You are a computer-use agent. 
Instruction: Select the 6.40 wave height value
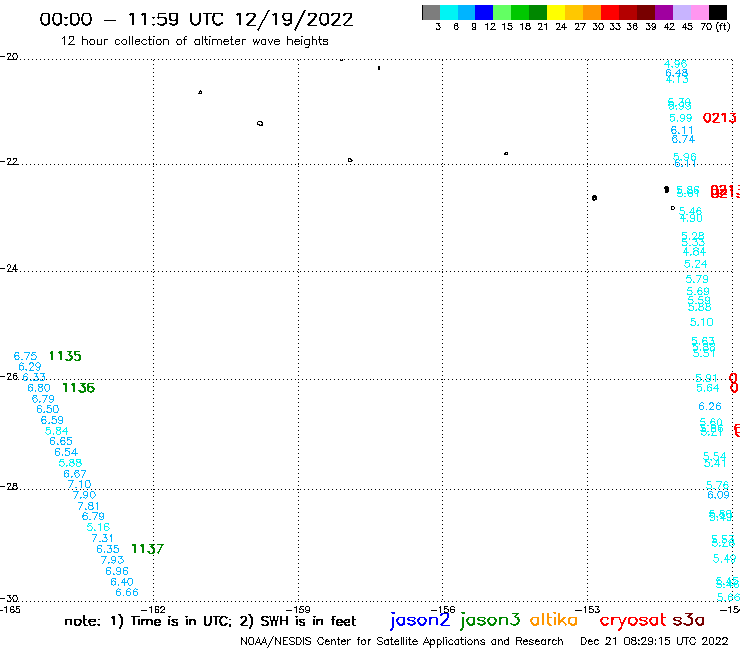[122, 582]
